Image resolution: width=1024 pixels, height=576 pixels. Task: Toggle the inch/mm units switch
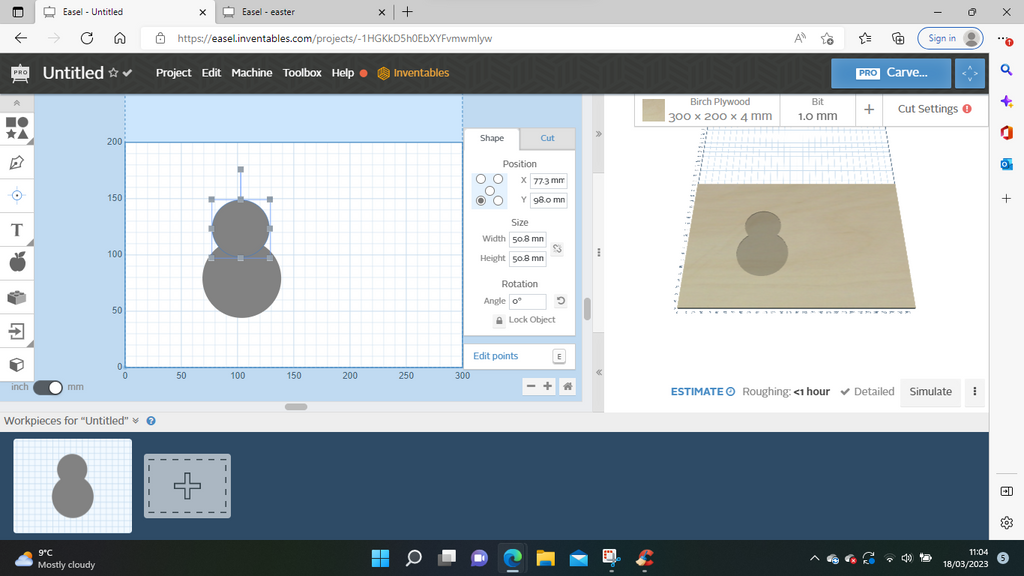click(48, 387)
